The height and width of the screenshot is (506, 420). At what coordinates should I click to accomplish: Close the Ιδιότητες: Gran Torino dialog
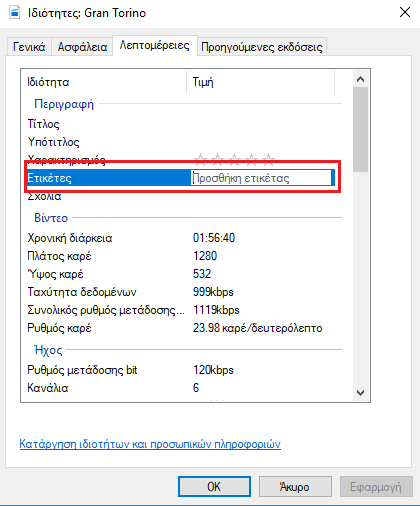pyautogui.click(x=405, y=13)
